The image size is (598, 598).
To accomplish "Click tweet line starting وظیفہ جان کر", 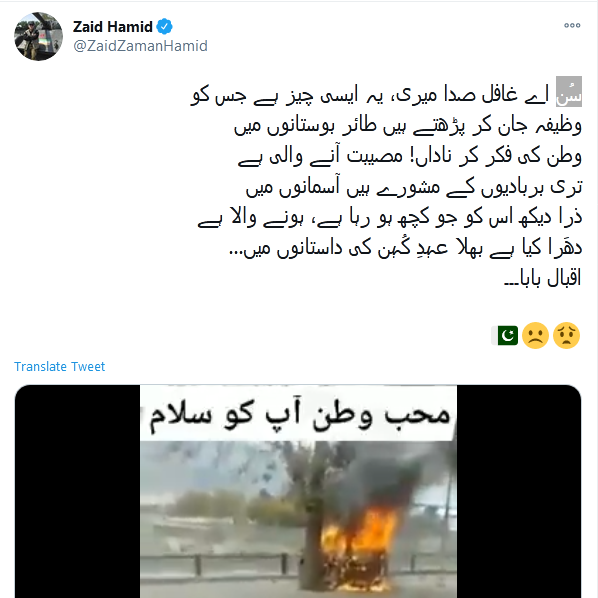I will coord(408,125).
